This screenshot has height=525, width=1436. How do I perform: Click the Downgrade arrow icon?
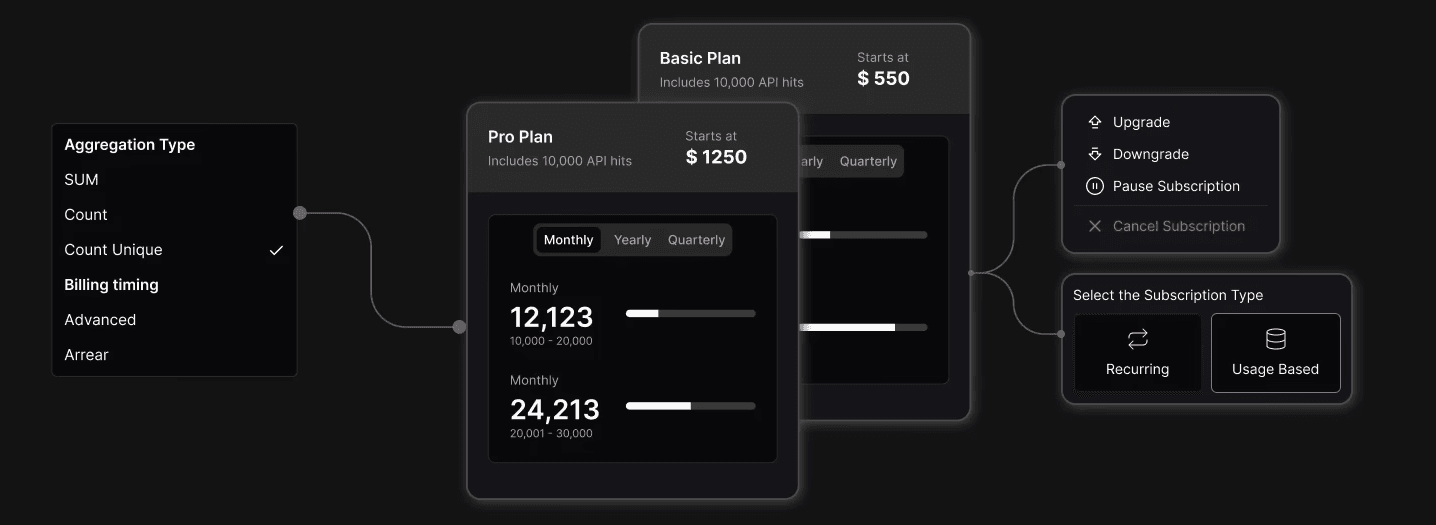[1094, 154]
